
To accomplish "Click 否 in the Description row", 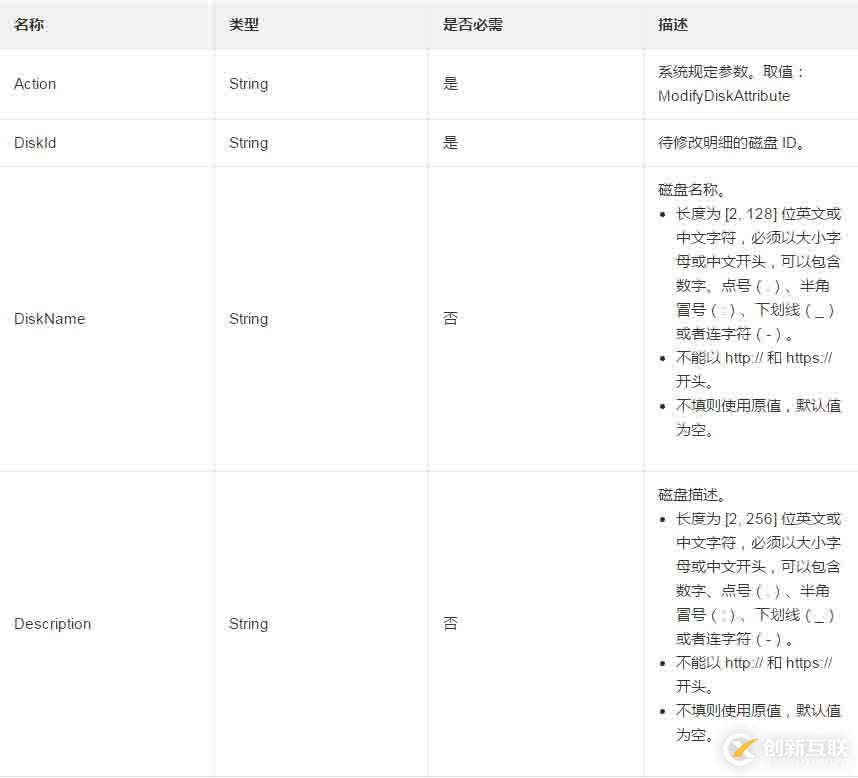I will click(x=450, y=623).
